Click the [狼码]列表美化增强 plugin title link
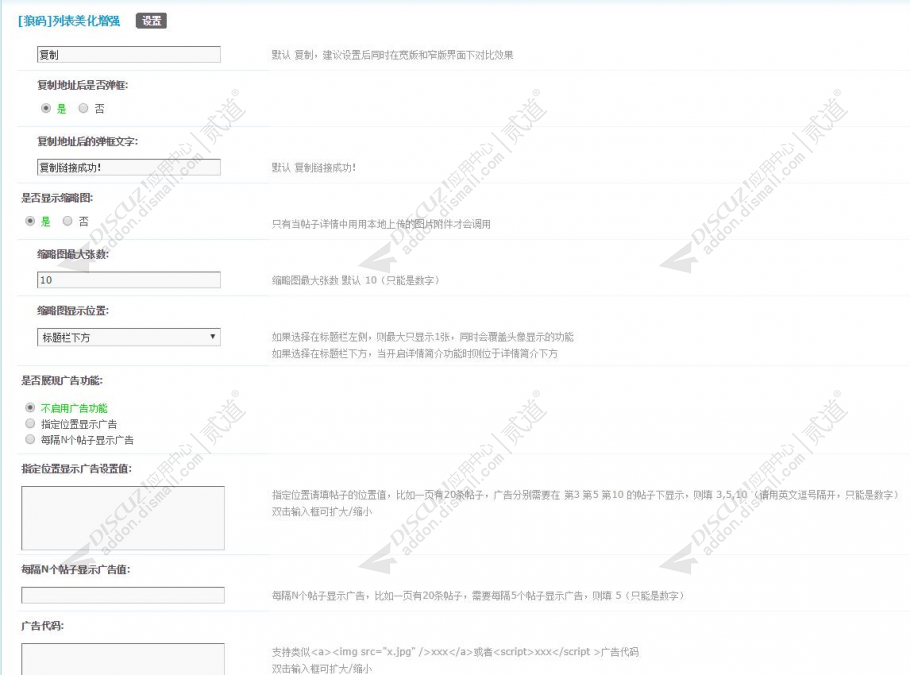Viewport: 910px width, 675px height. coord(69,21)
